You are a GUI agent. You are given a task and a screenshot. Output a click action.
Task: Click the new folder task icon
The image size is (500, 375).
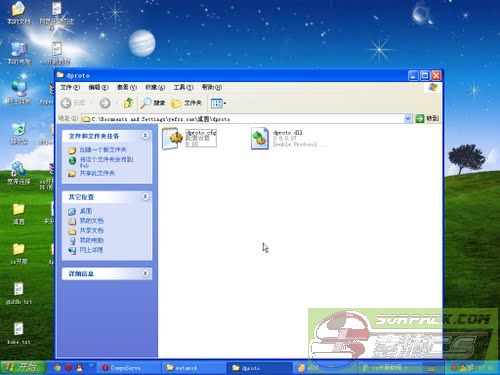pos(72,150)
